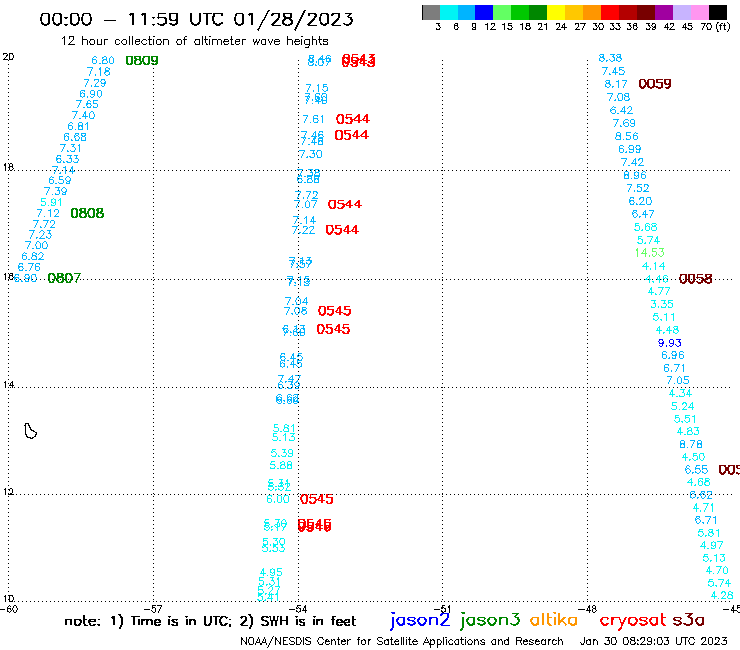Click the island outline on the map
Viewport: 740px width, 650px height.
30,431
